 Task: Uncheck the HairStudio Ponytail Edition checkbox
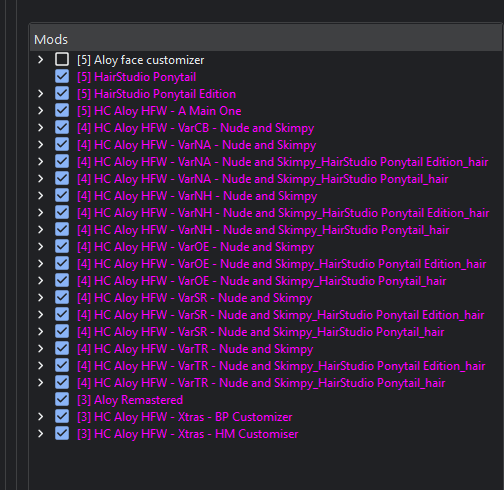(x=62, y=94)
